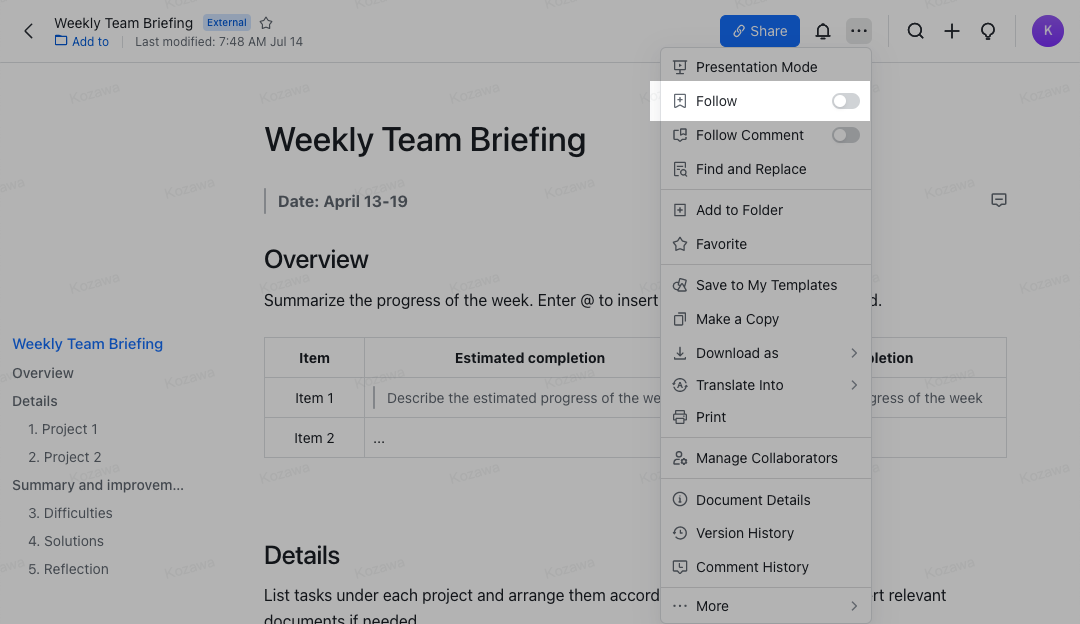Open help via the lightbulb icon

[988, 31]
